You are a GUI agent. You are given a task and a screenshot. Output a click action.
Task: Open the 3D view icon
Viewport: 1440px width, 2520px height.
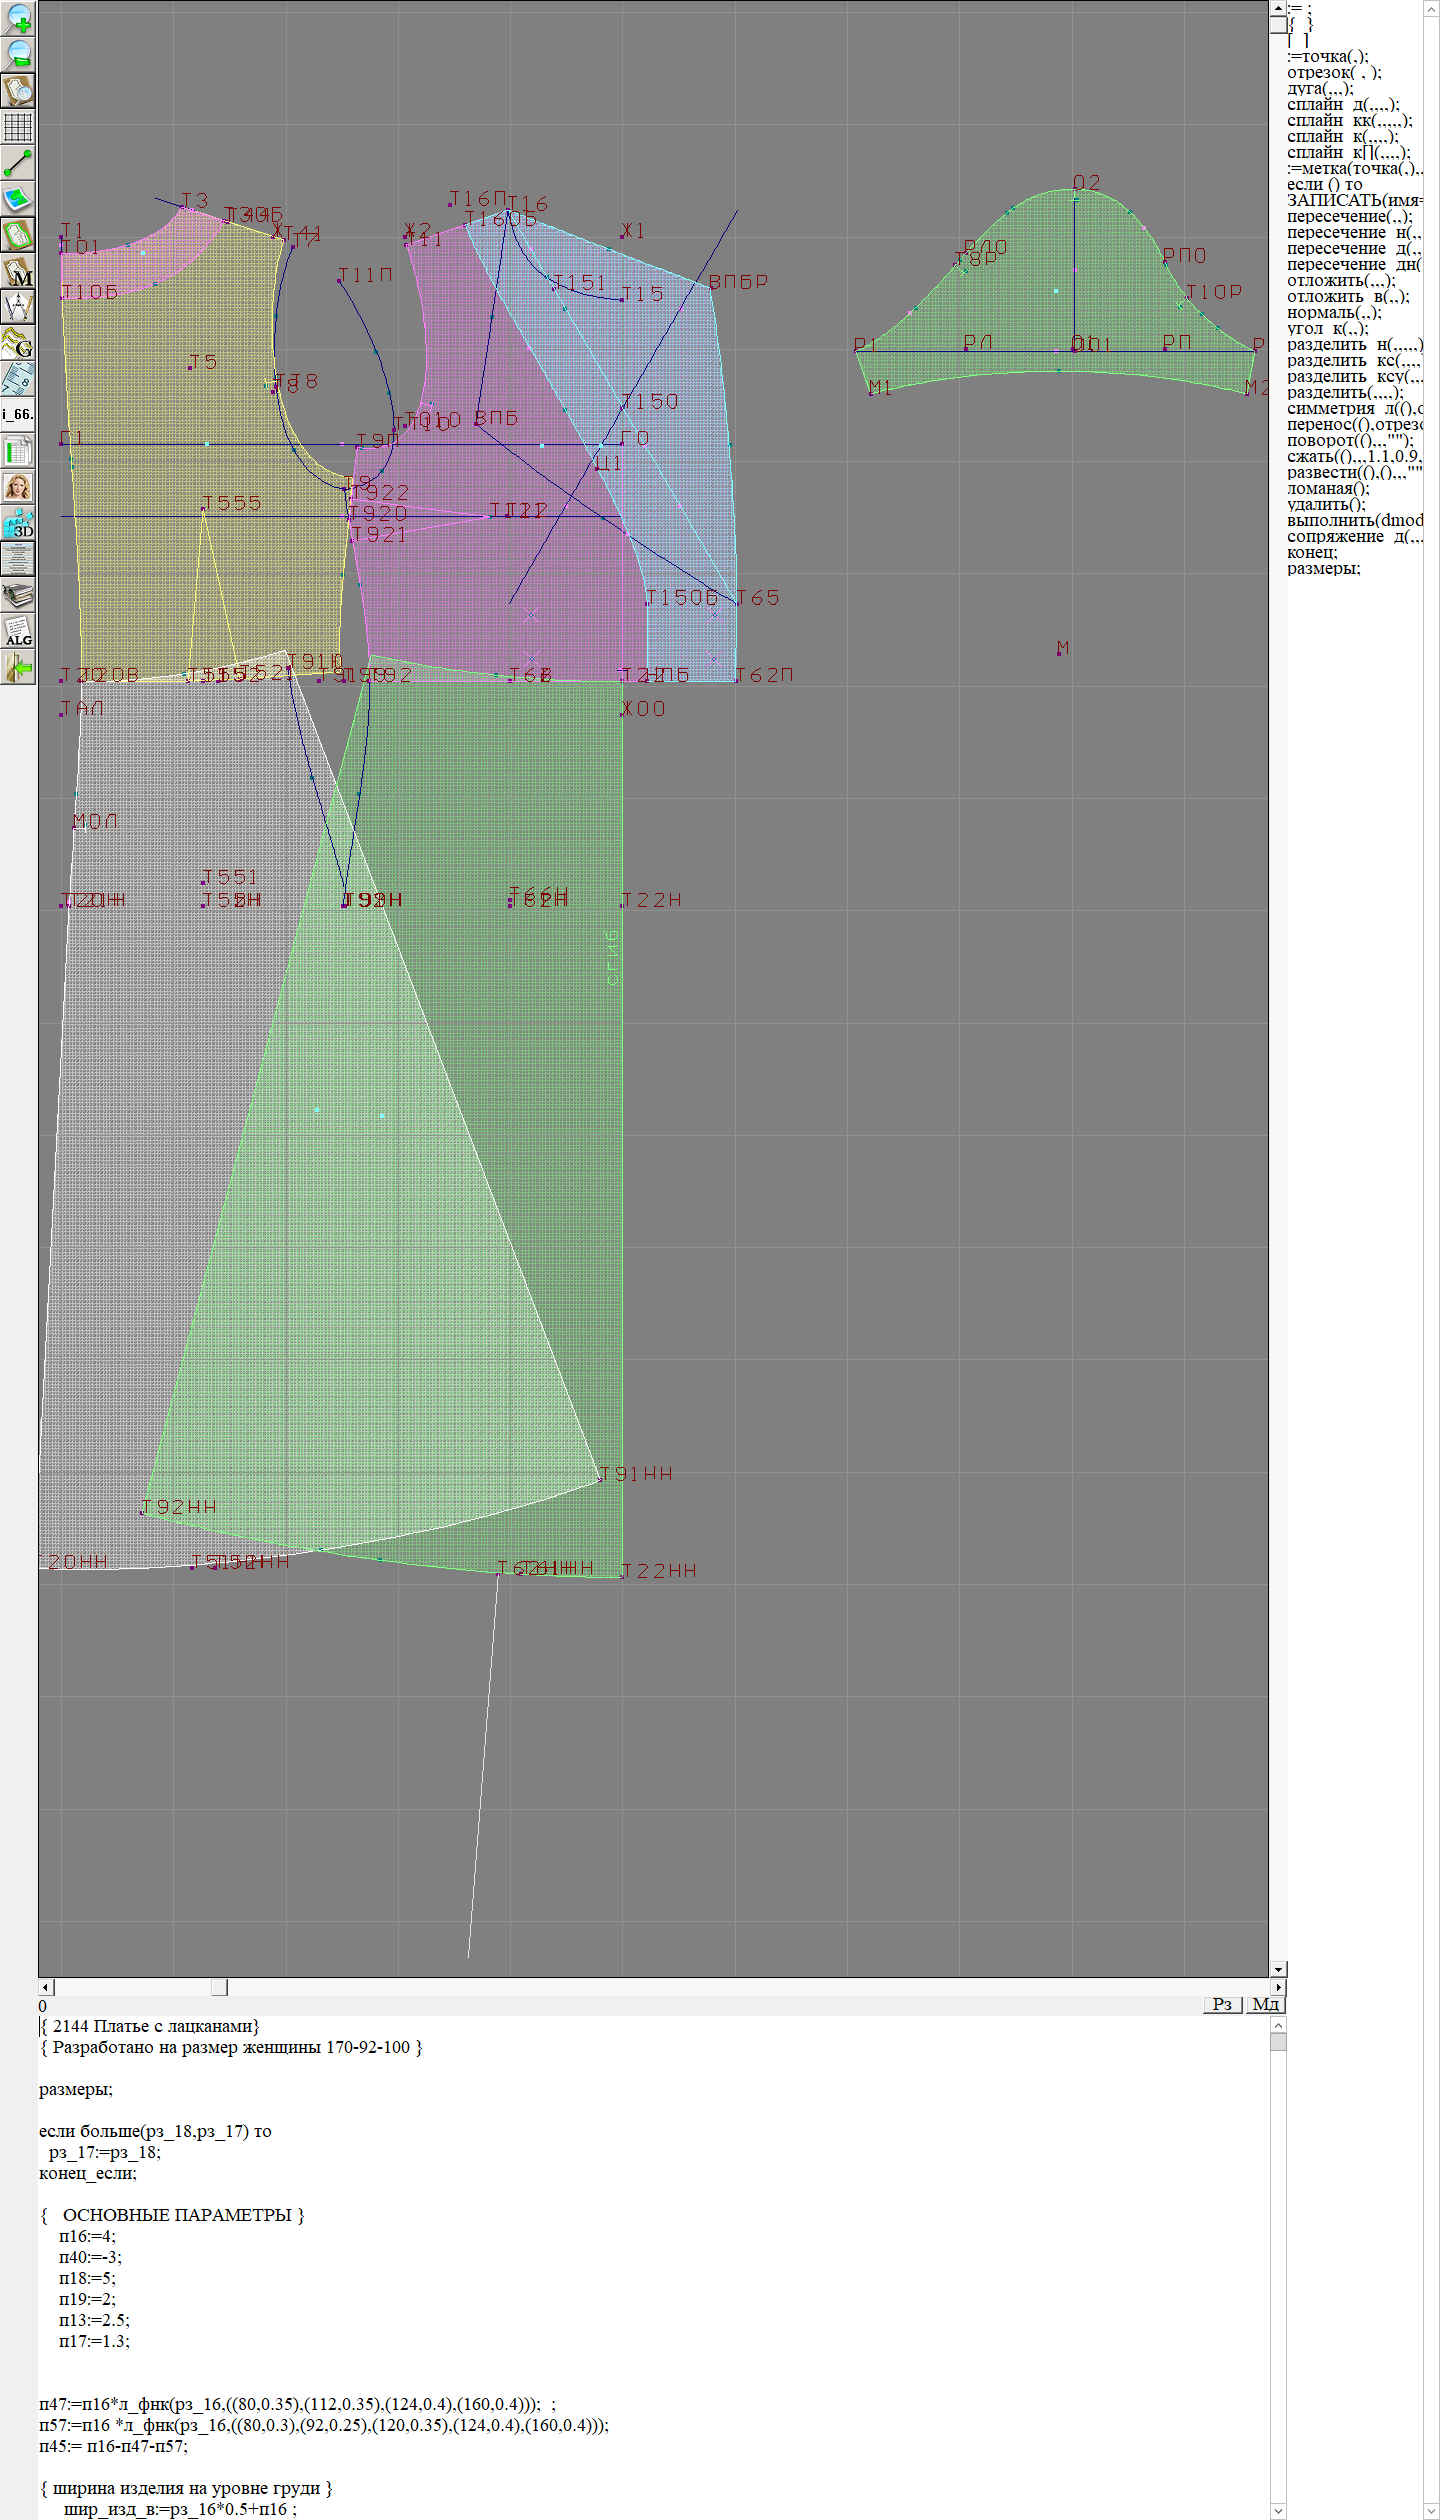[18, 523]
